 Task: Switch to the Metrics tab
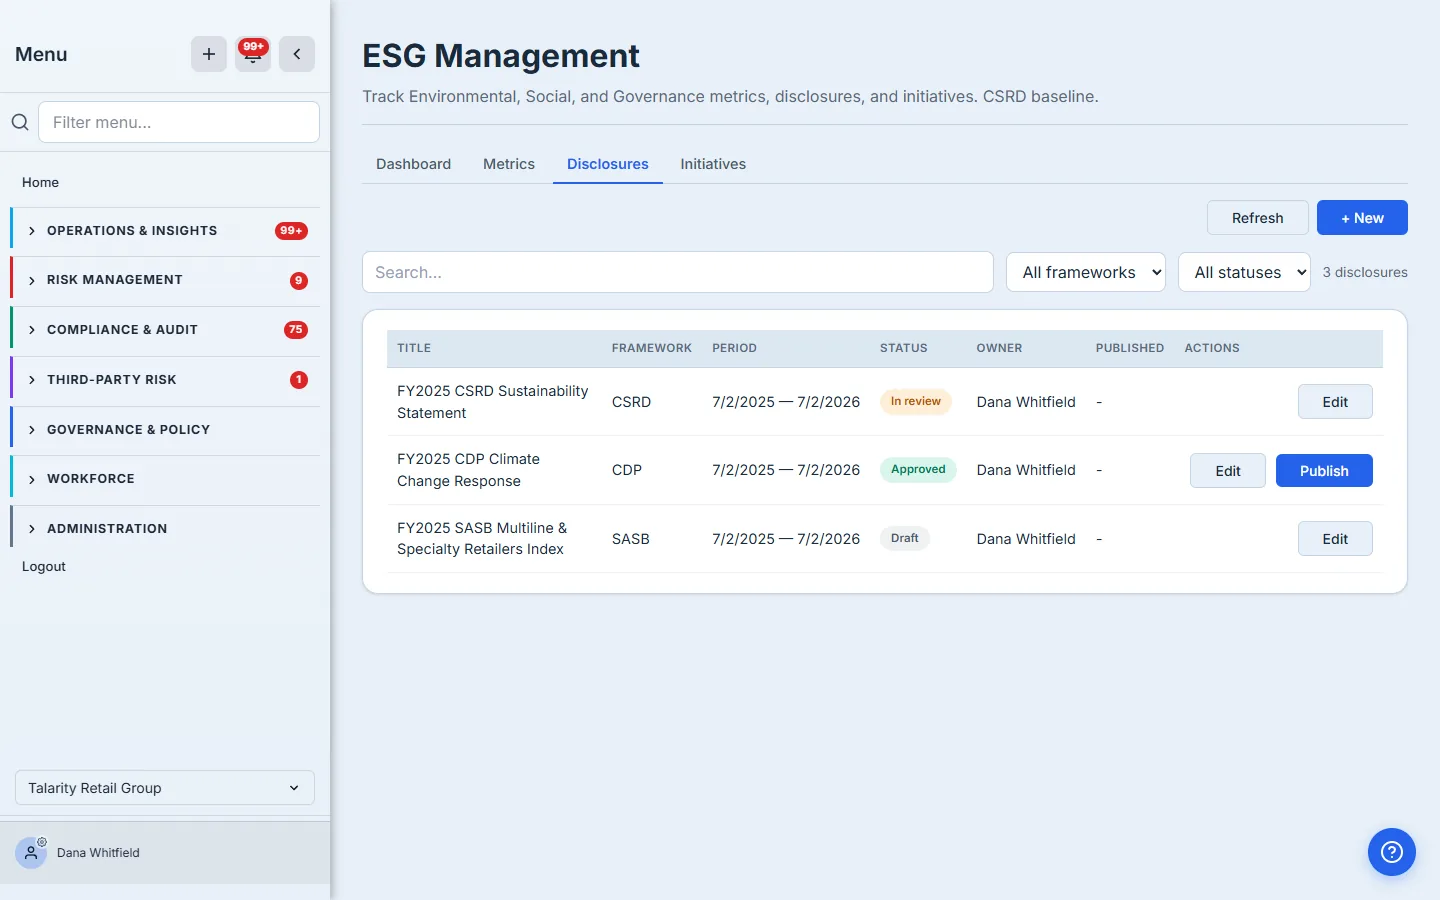click(509, 164)
